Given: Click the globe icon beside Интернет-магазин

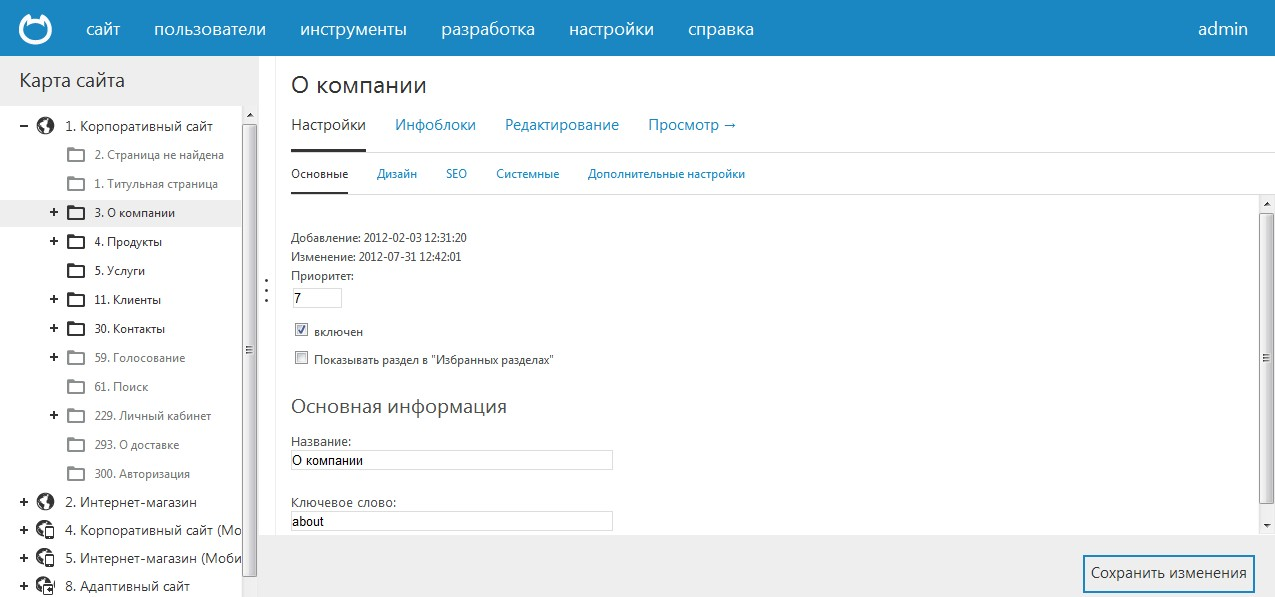Looking at the screenshot, I should [43, 501].
